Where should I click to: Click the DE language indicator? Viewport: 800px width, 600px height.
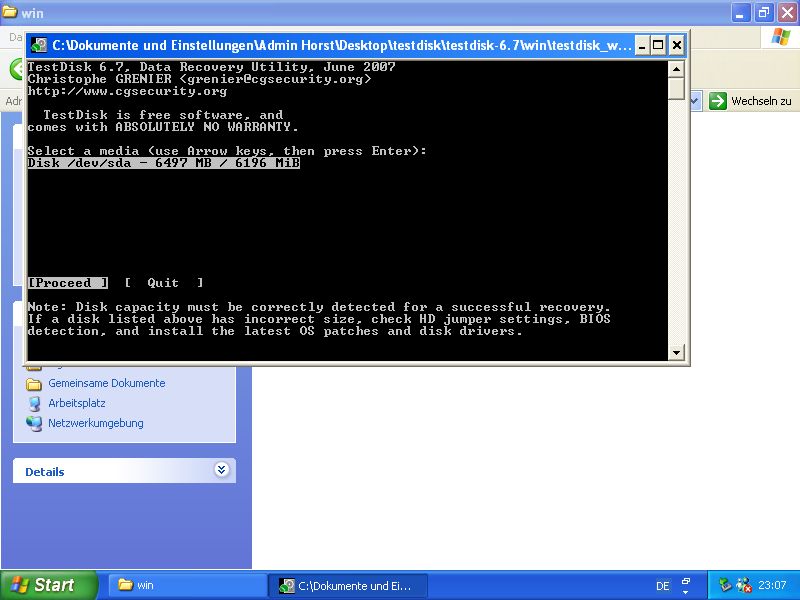tap(663, 586)
